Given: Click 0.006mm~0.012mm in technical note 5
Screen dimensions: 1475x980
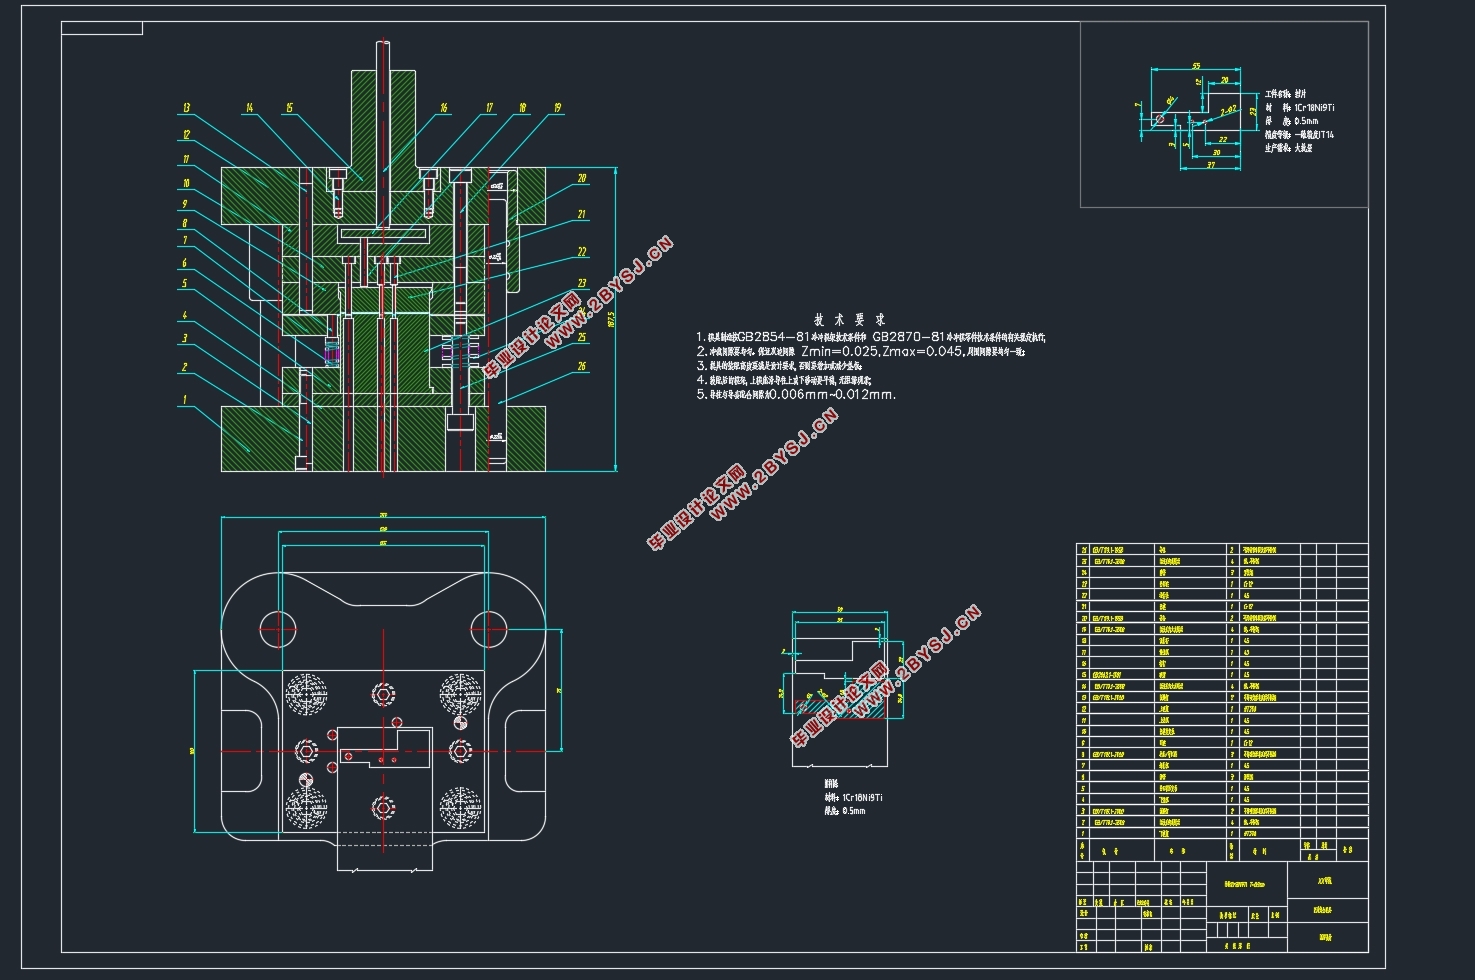Looking at the screenshot, I should click(x=832, y=394).
